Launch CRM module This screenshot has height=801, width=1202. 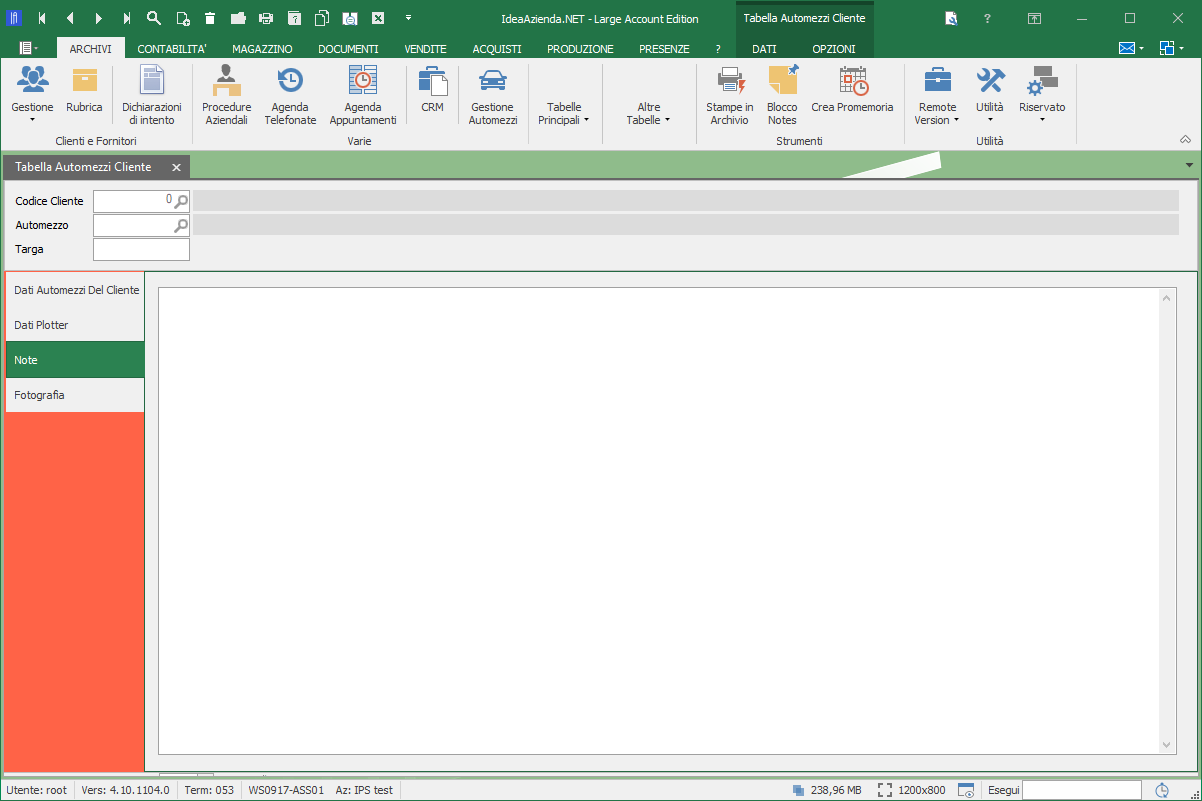pyautogui.click(x=432, y=89)
